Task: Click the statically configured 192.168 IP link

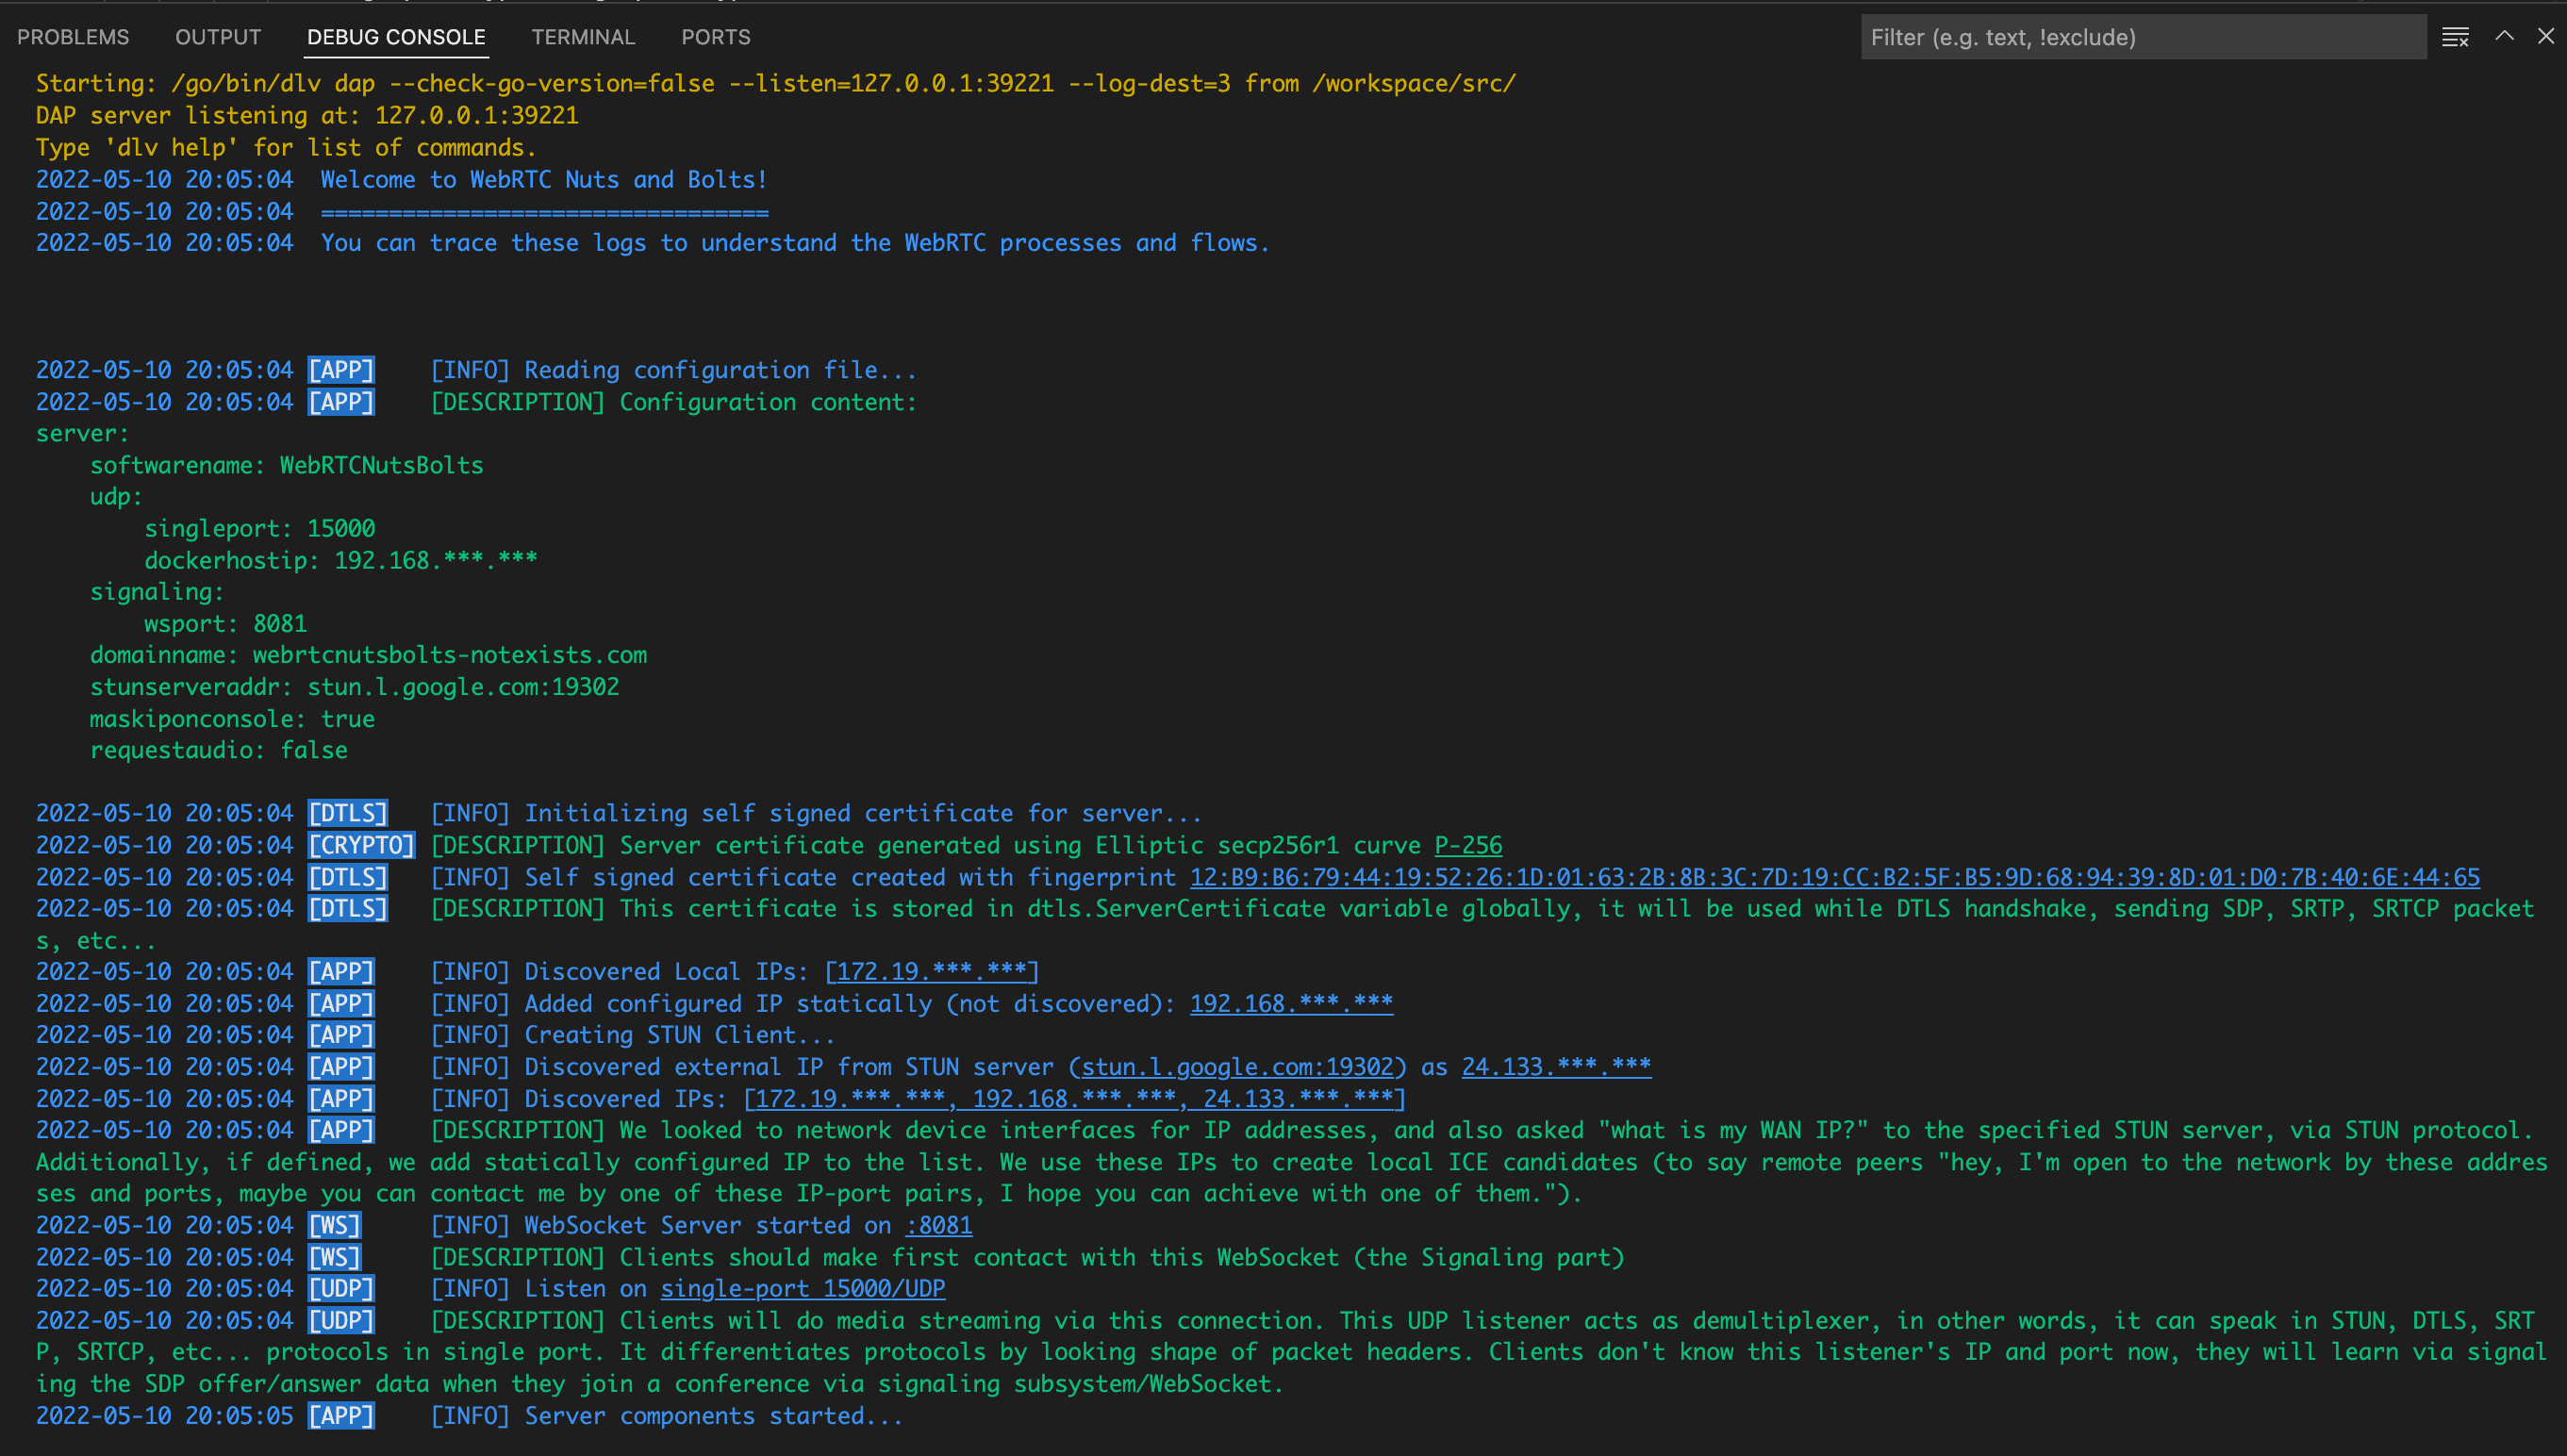Action: [x=1290, y=1003]
